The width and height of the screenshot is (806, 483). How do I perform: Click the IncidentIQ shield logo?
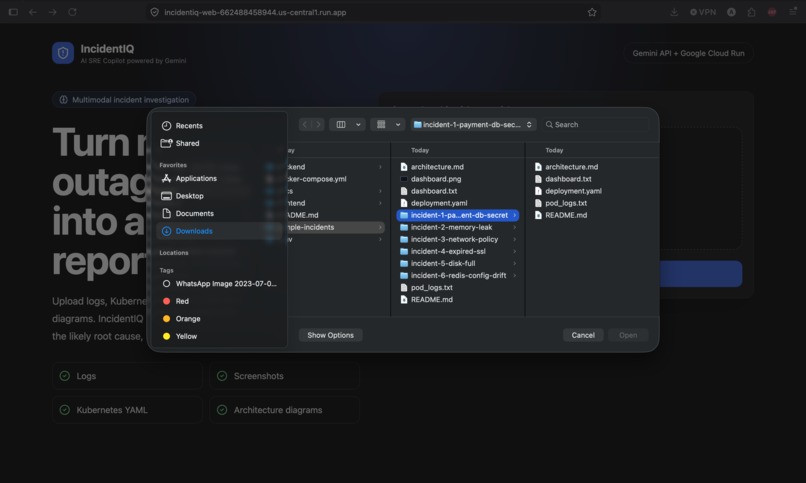coord(63,53)
